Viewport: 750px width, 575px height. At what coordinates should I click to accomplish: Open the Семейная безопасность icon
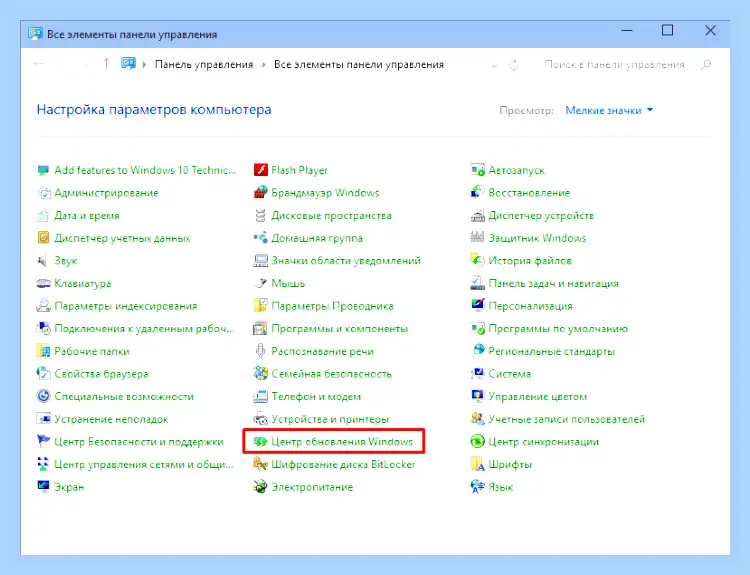tap(260, 374)
